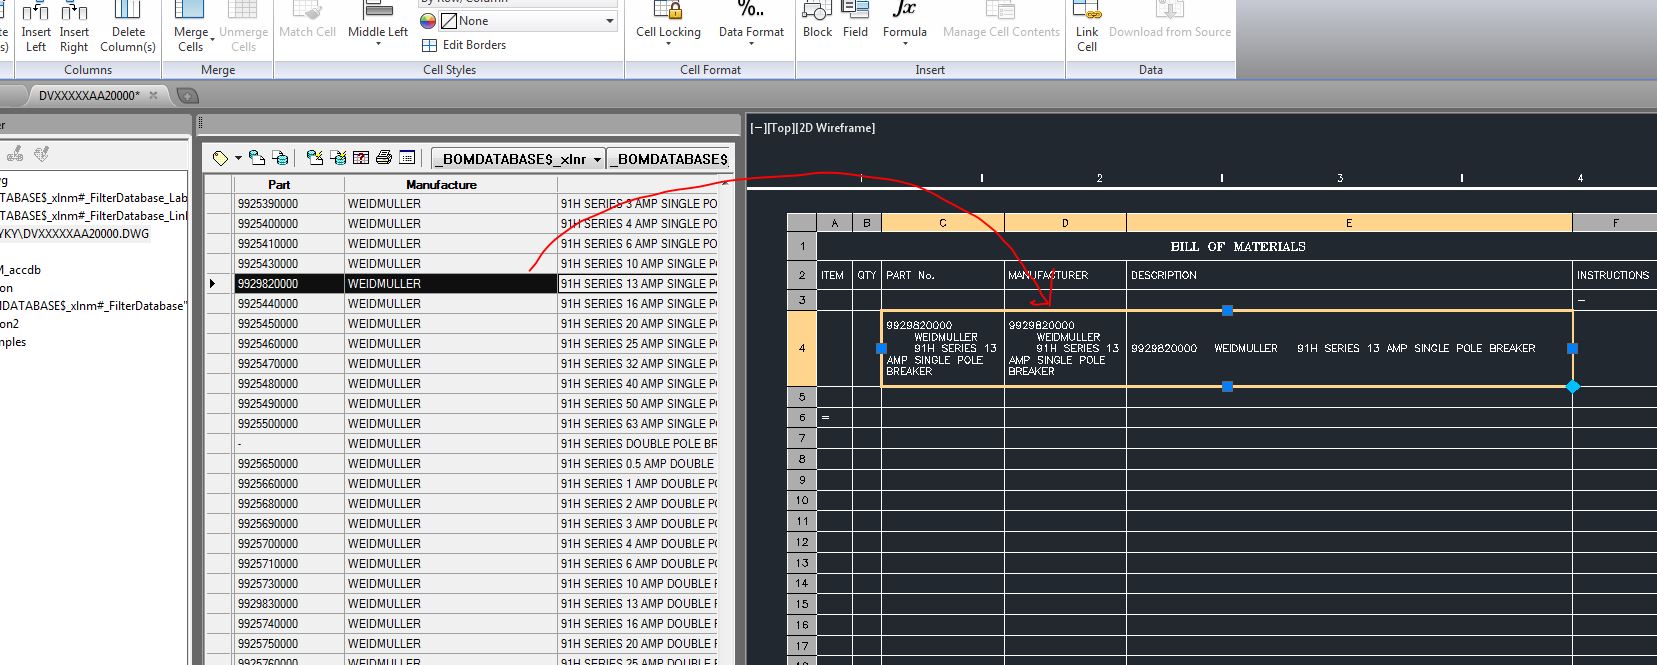This screenshot has width=1657, height=665.
Task: Select table column header E
Action: 1349,223
